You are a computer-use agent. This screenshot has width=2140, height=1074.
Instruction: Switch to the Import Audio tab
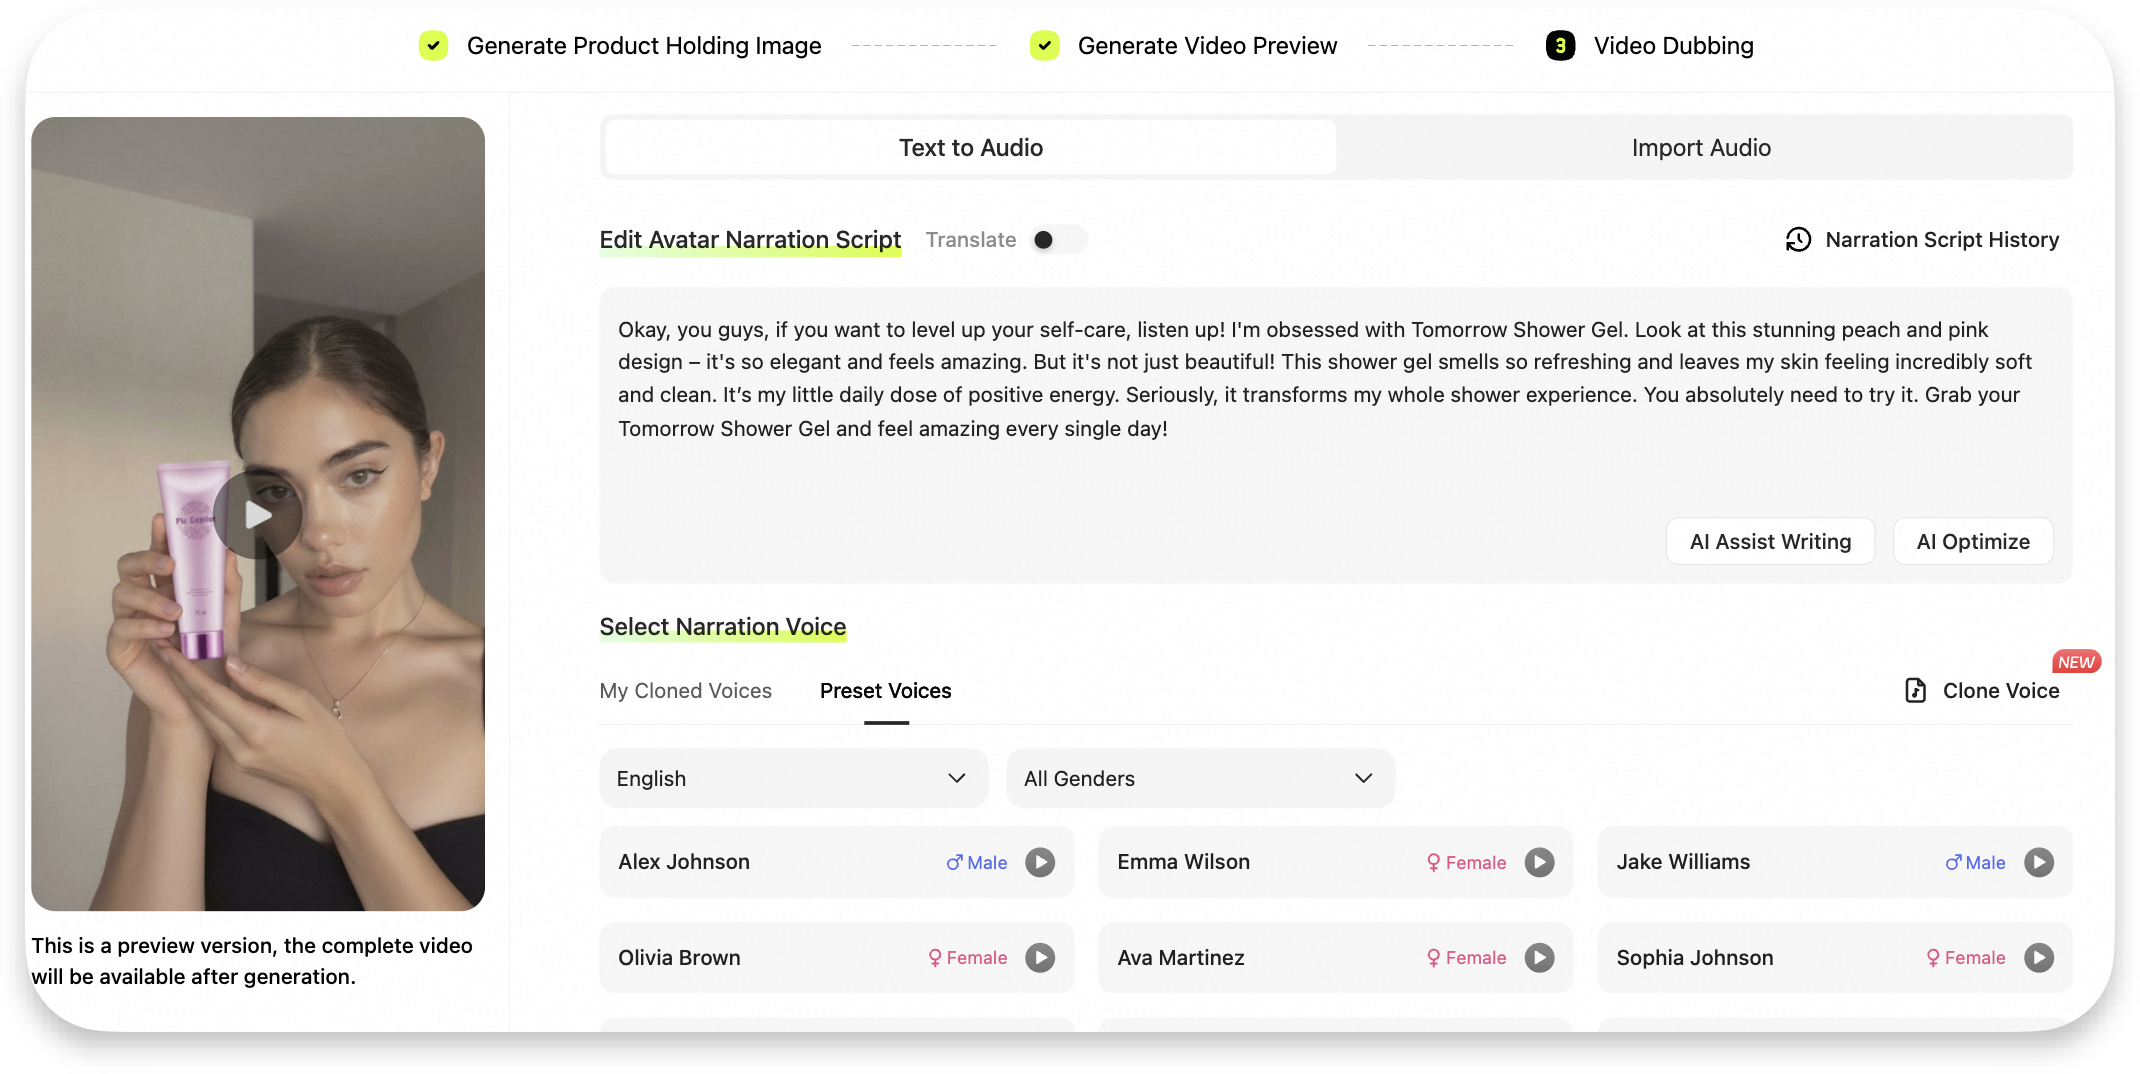[x=1701, y=147]
